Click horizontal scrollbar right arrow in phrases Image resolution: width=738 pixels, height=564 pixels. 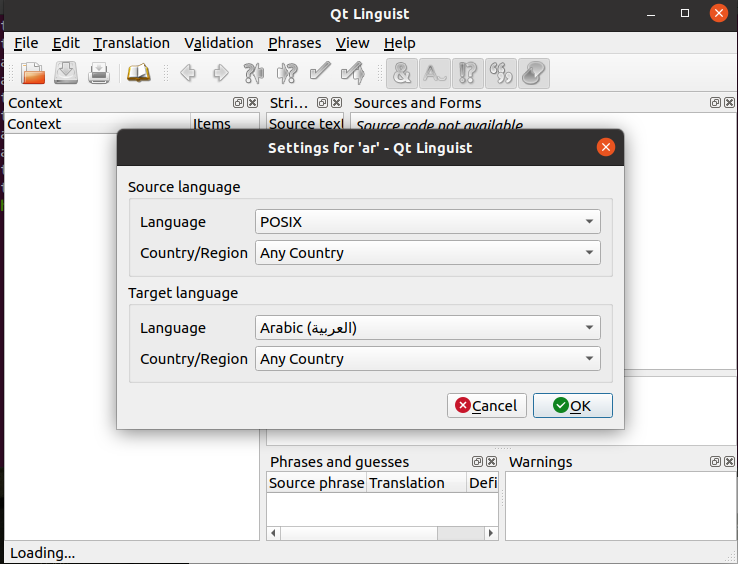[x=491, y=533]
